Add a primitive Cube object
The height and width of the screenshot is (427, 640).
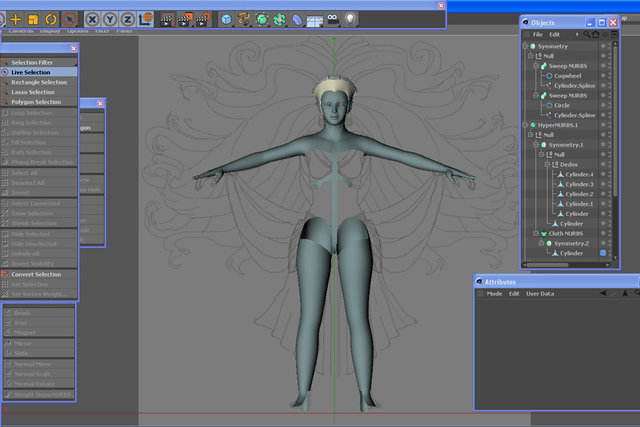click(226, 19)
